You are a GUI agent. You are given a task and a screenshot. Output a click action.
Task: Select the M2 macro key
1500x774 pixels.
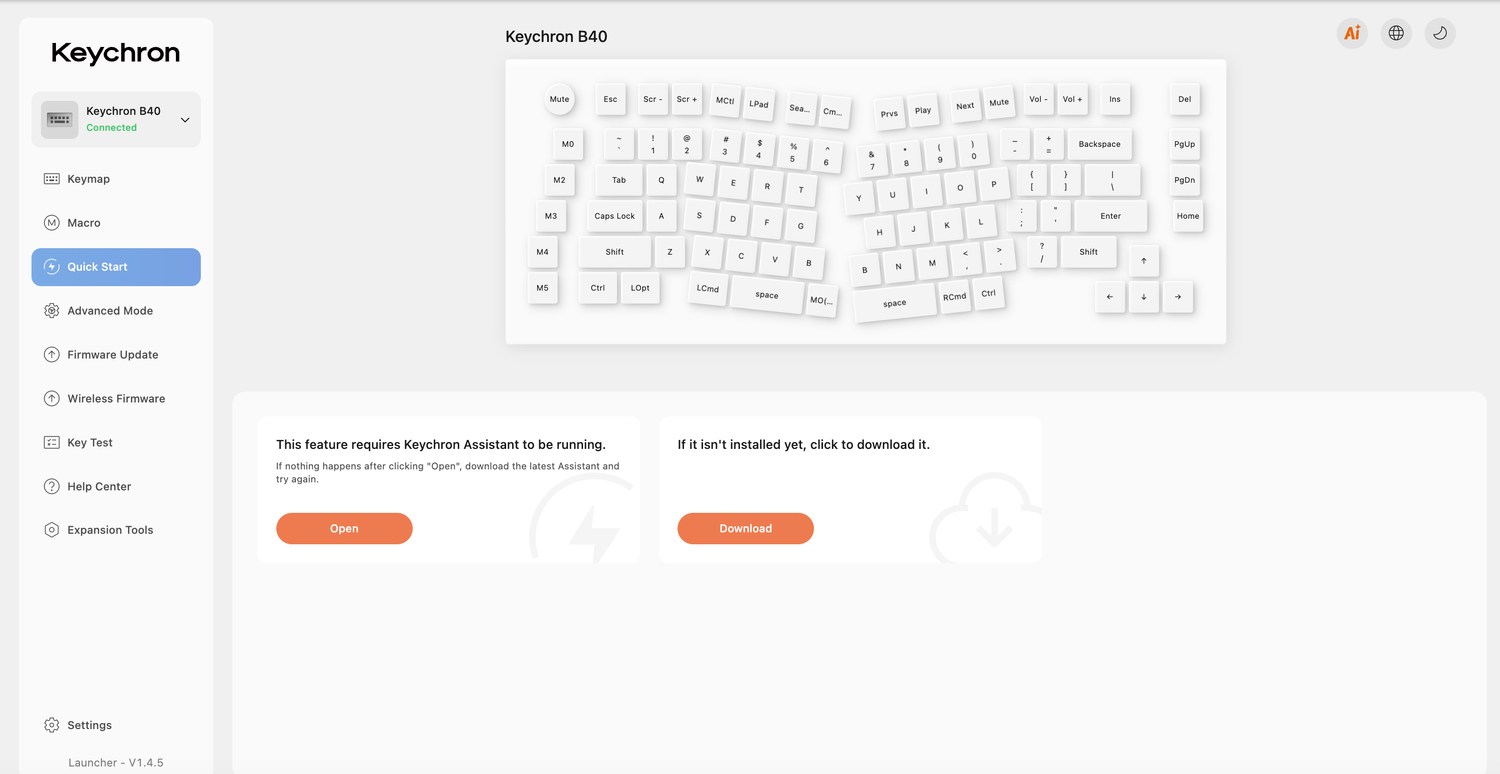click(x=559, y=180)
